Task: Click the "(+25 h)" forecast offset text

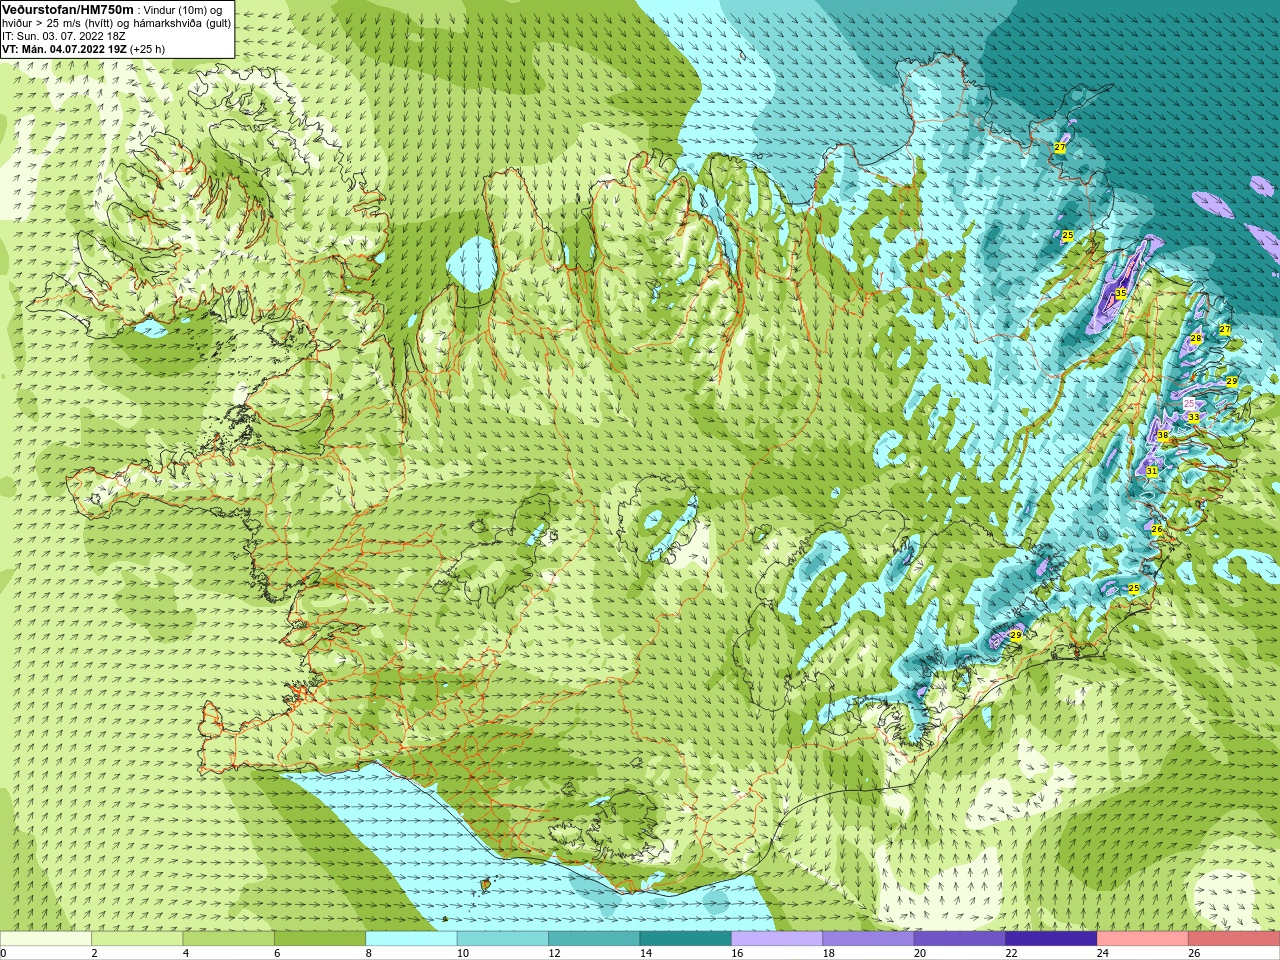Action: tap(147, 49)
